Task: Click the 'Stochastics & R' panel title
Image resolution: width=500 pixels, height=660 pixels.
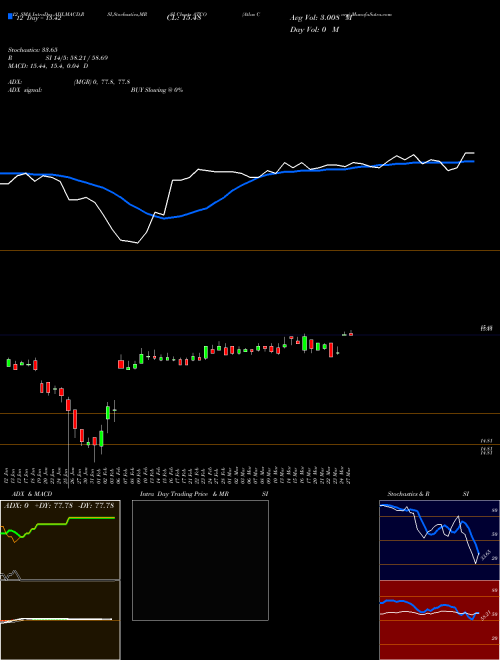Action: (x=409, y=494)
